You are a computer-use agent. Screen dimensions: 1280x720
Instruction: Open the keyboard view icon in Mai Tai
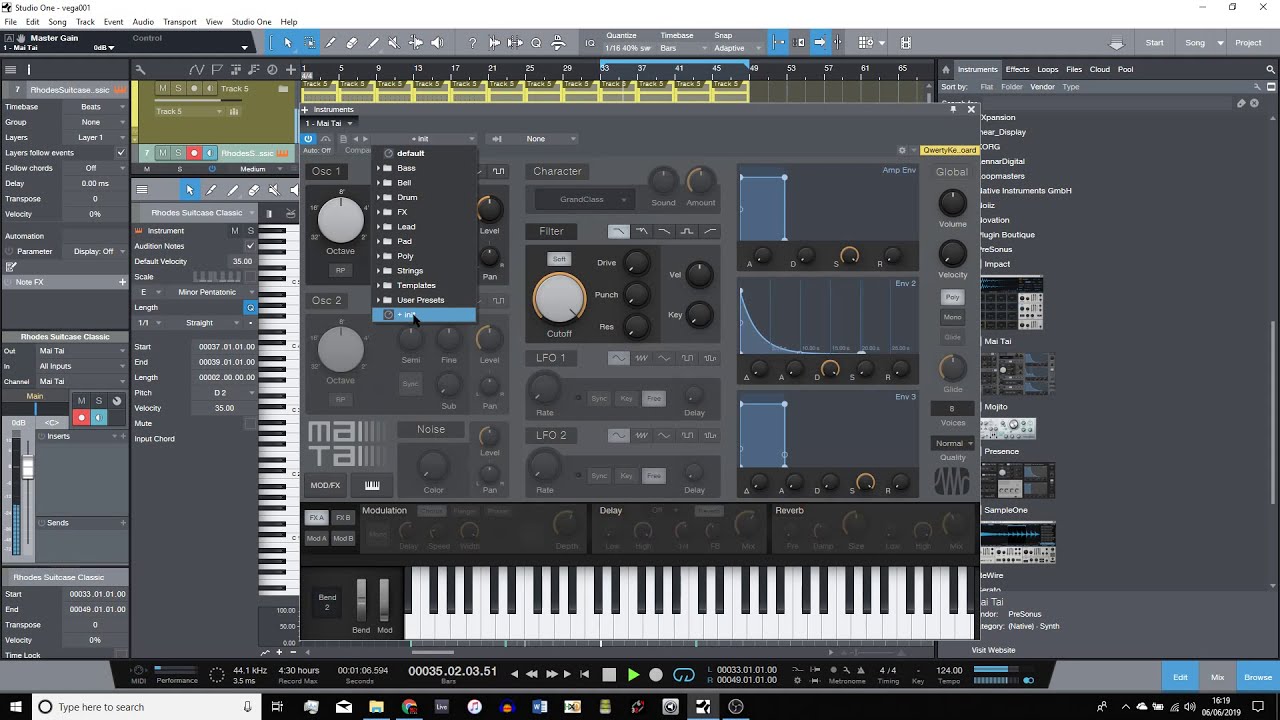click(x=372, y=485)
